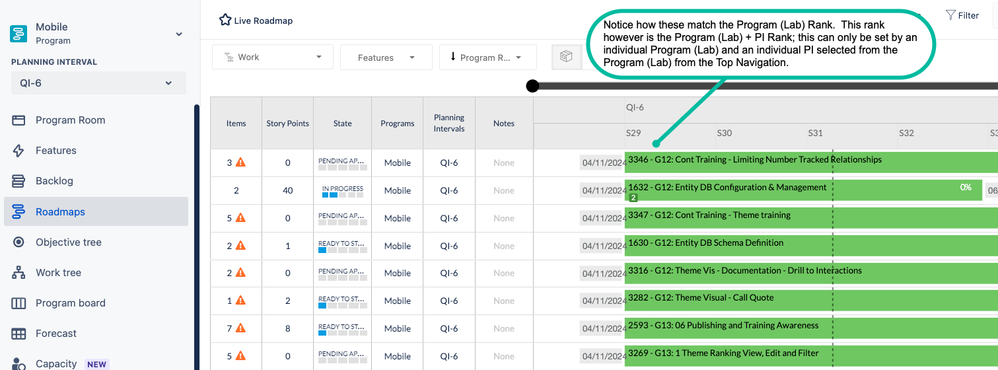998x370 pixels.
Task: Open bar 1632 Entity DB Configuration & Management
Action: (x=803, y=190)
